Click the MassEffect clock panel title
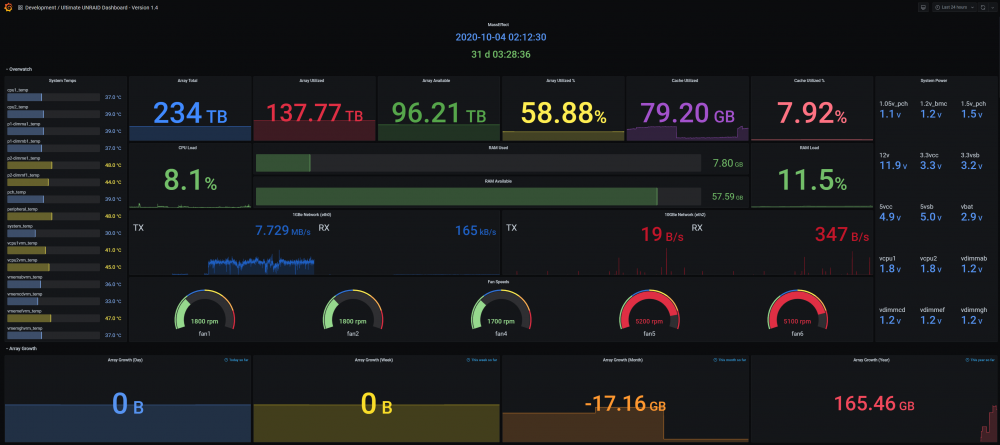The width and height of the screenshot is (1000, 445). tap(500, 24)
